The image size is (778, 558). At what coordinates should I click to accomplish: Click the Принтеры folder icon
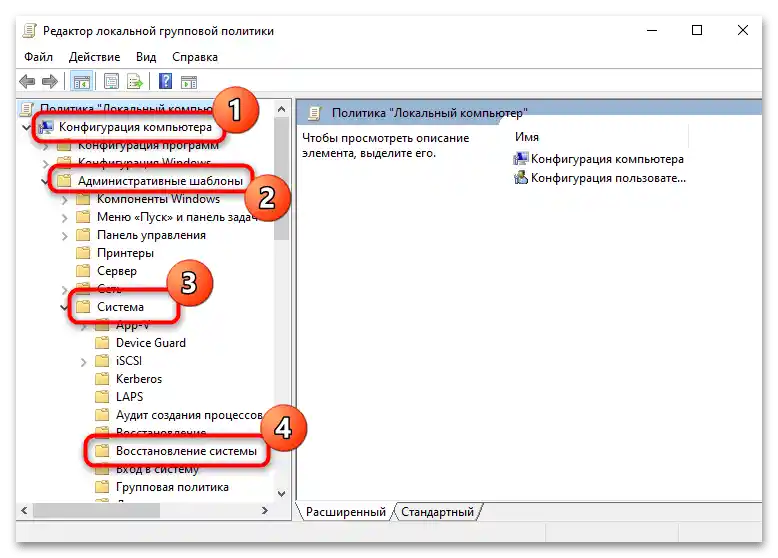click(83, 253)
